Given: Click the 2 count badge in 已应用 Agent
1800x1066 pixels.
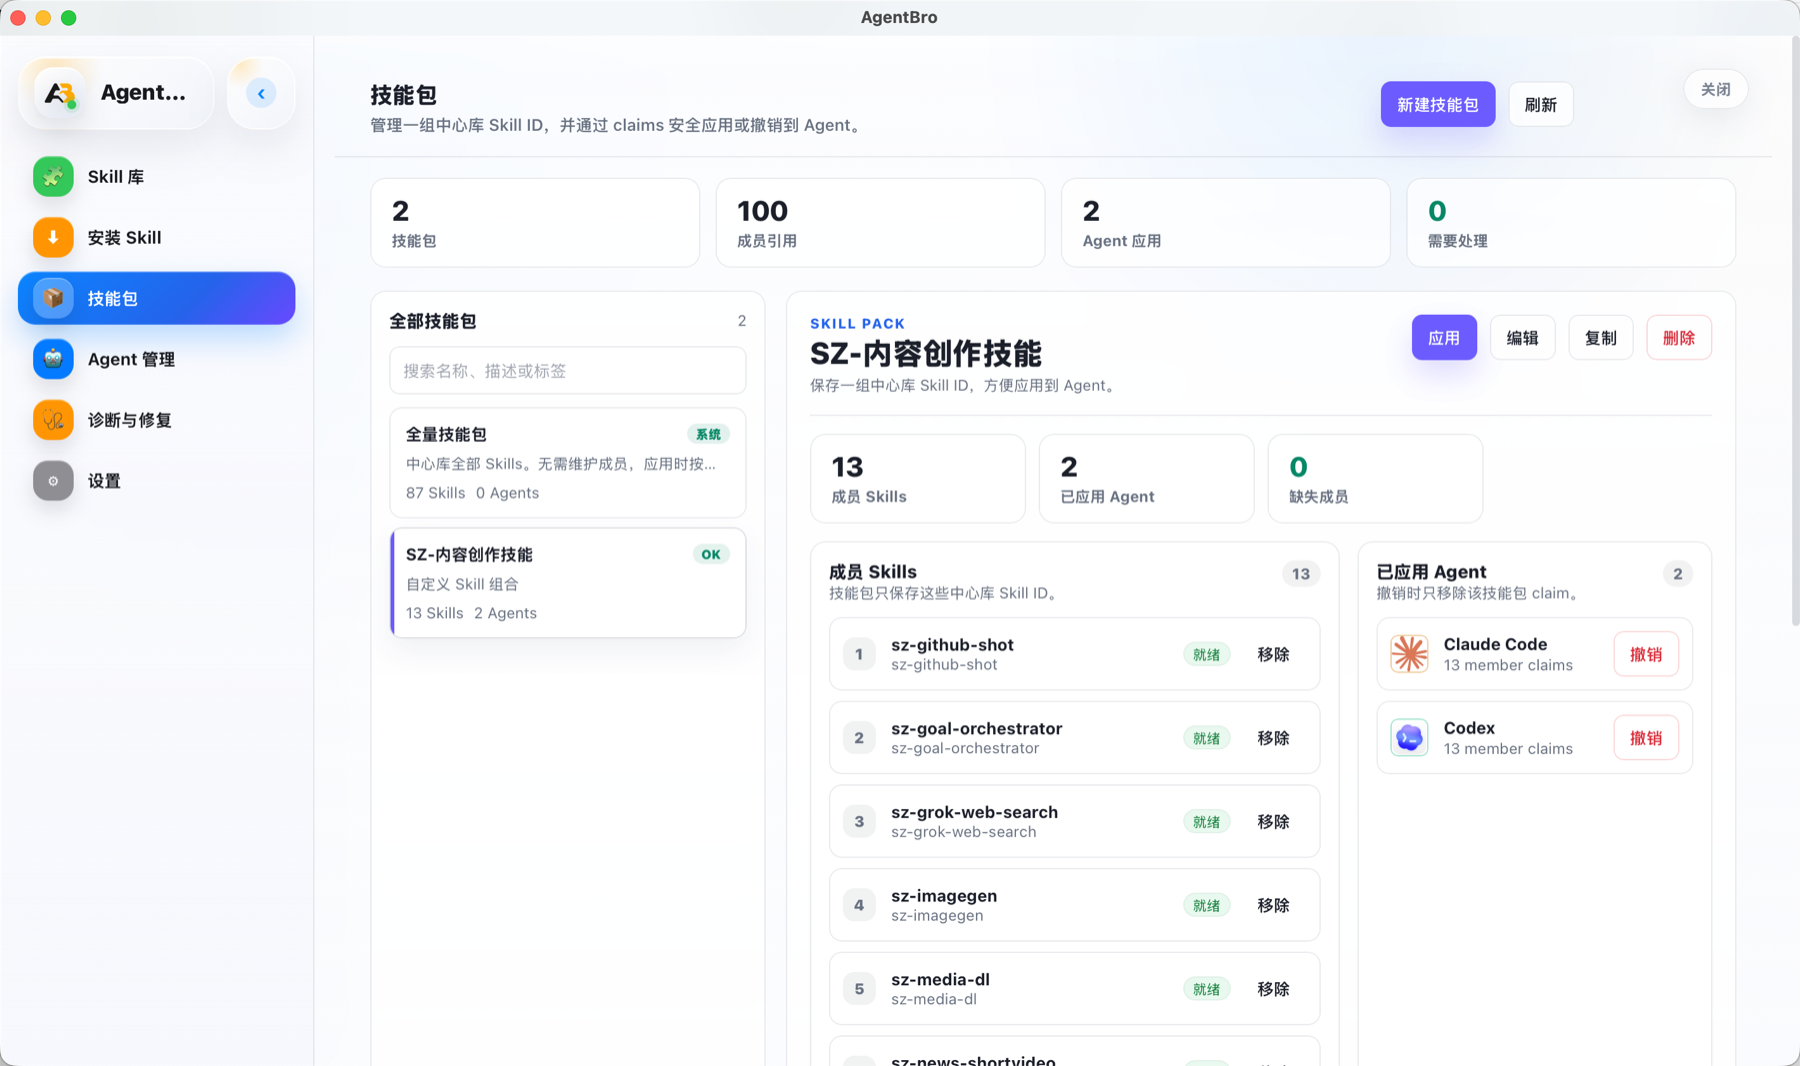Looking at the screenshot, I should [1678, 574].
